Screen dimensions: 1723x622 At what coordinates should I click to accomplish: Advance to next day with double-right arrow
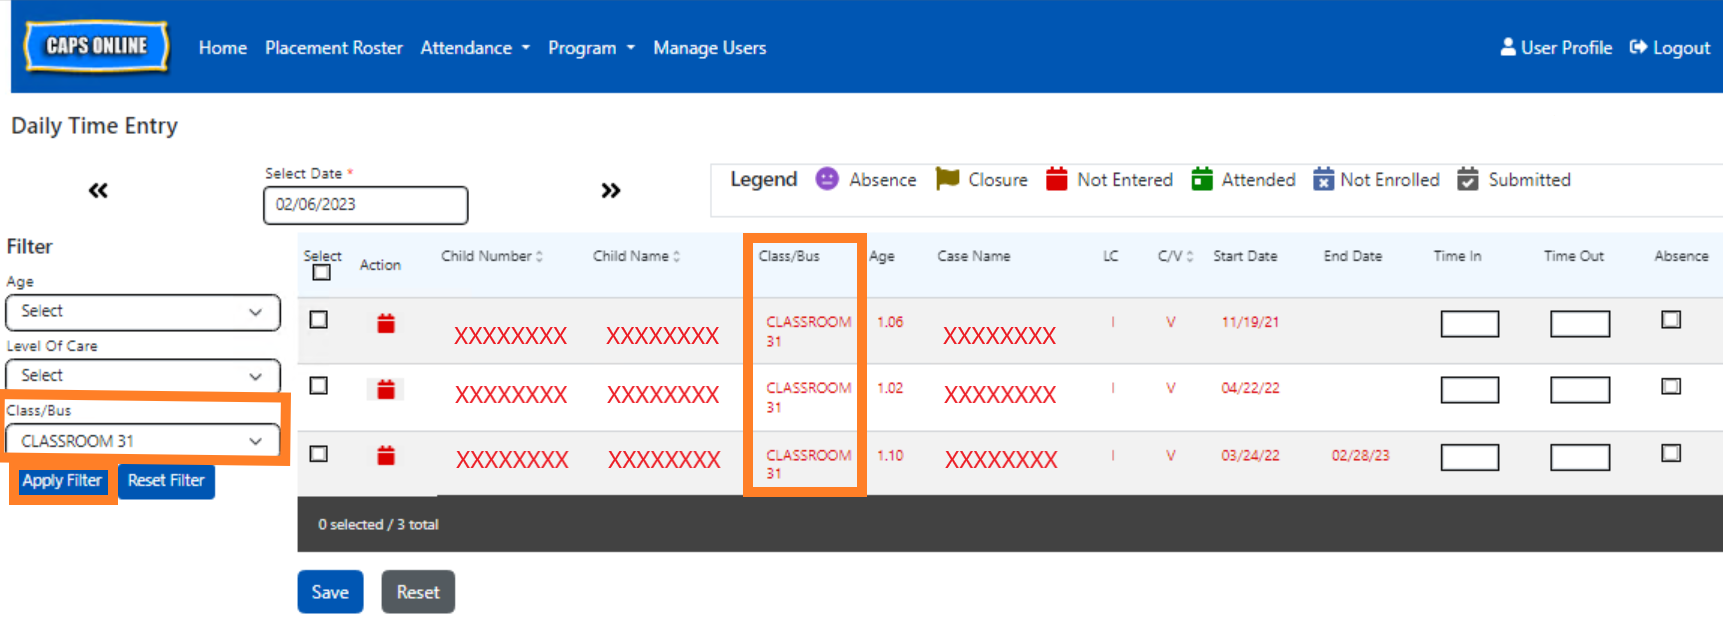[x=610, y=190]
